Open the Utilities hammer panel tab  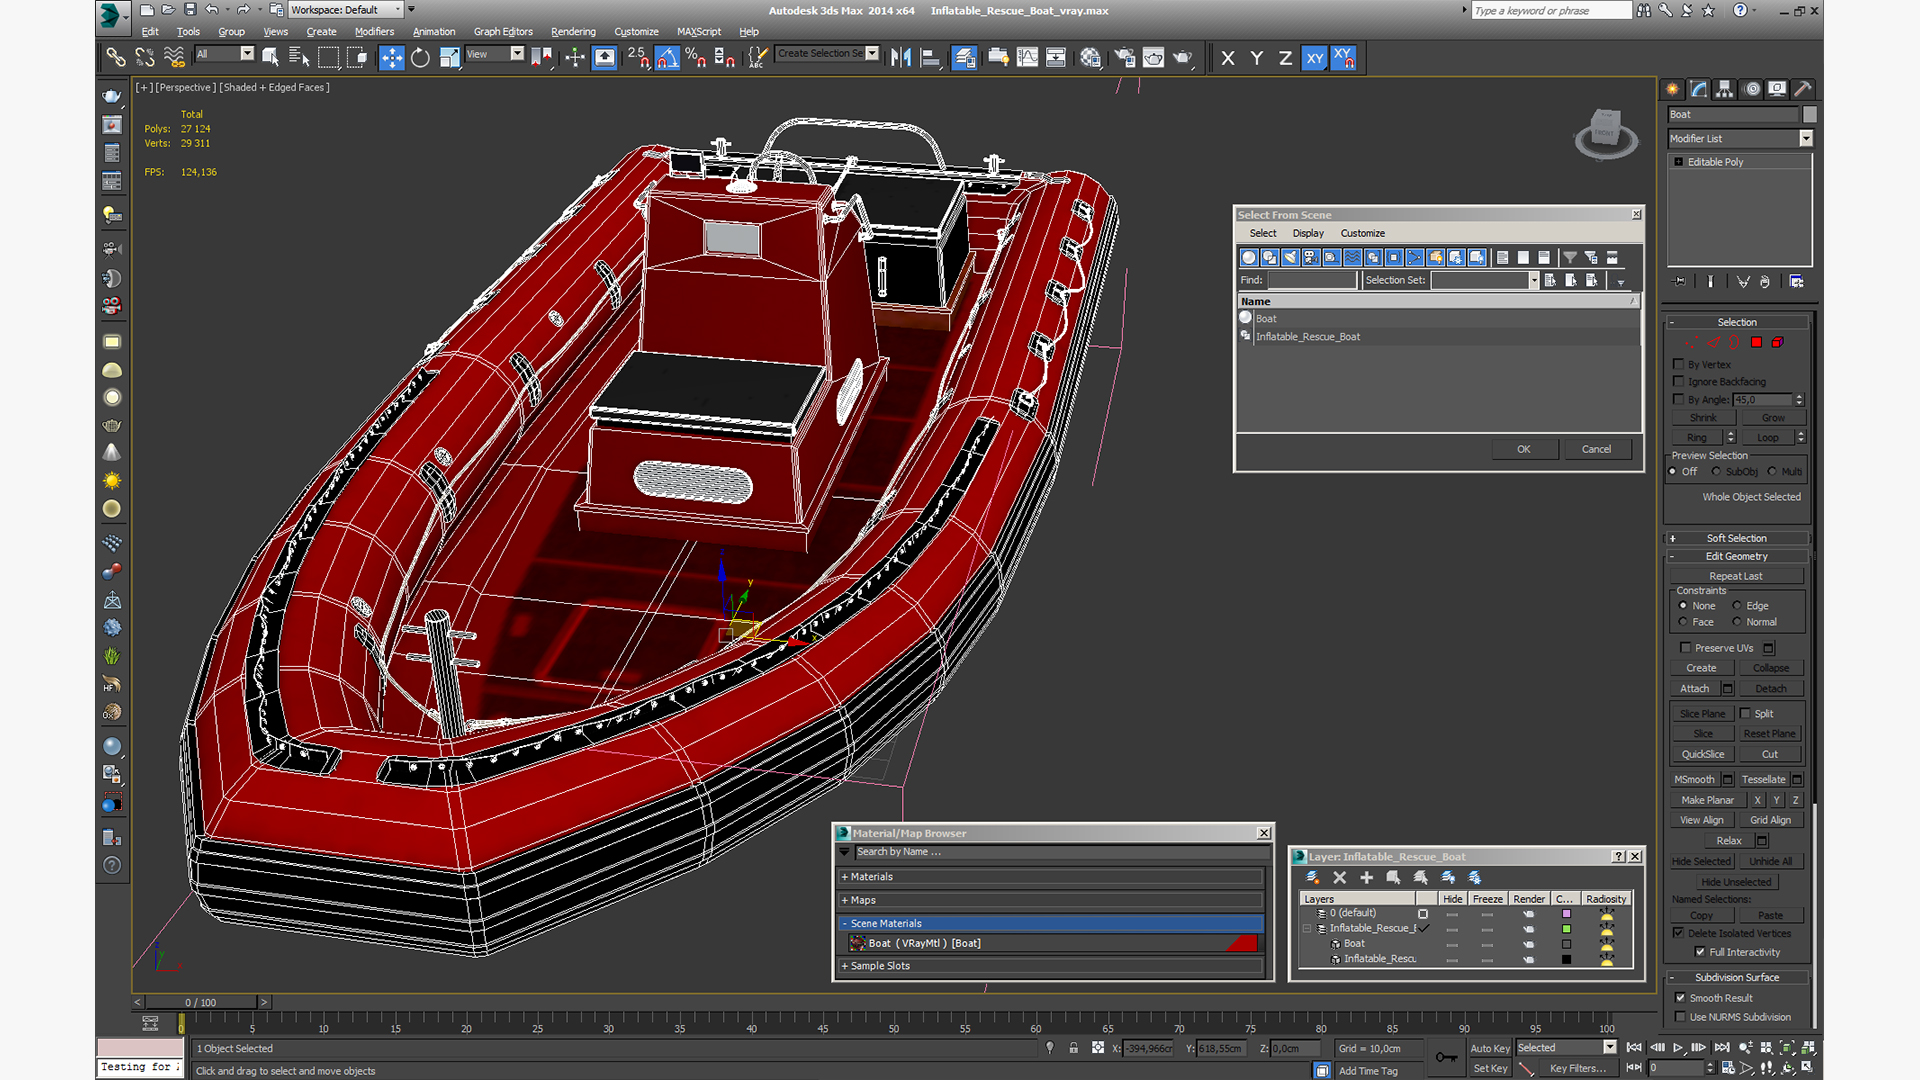point(1802,89)
